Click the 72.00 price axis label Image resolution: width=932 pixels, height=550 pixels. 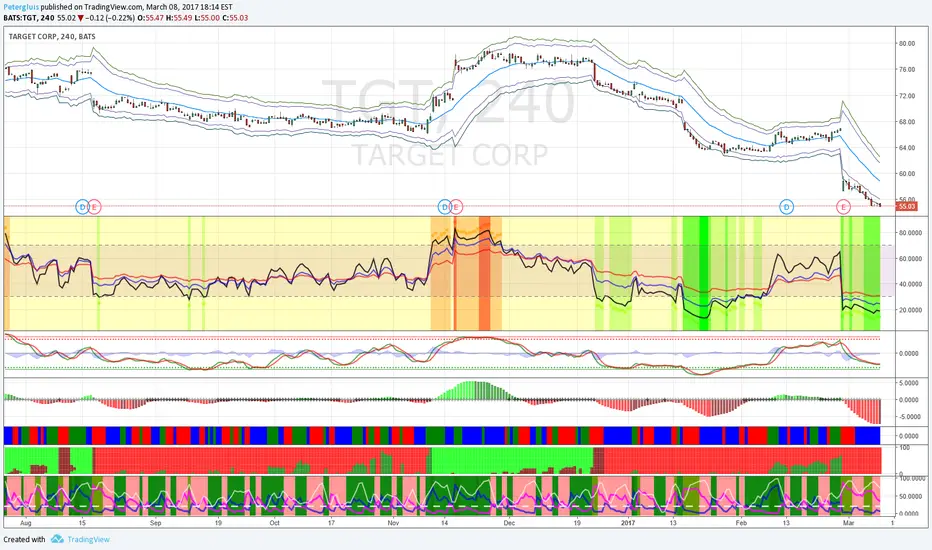[x=906, y=96]
